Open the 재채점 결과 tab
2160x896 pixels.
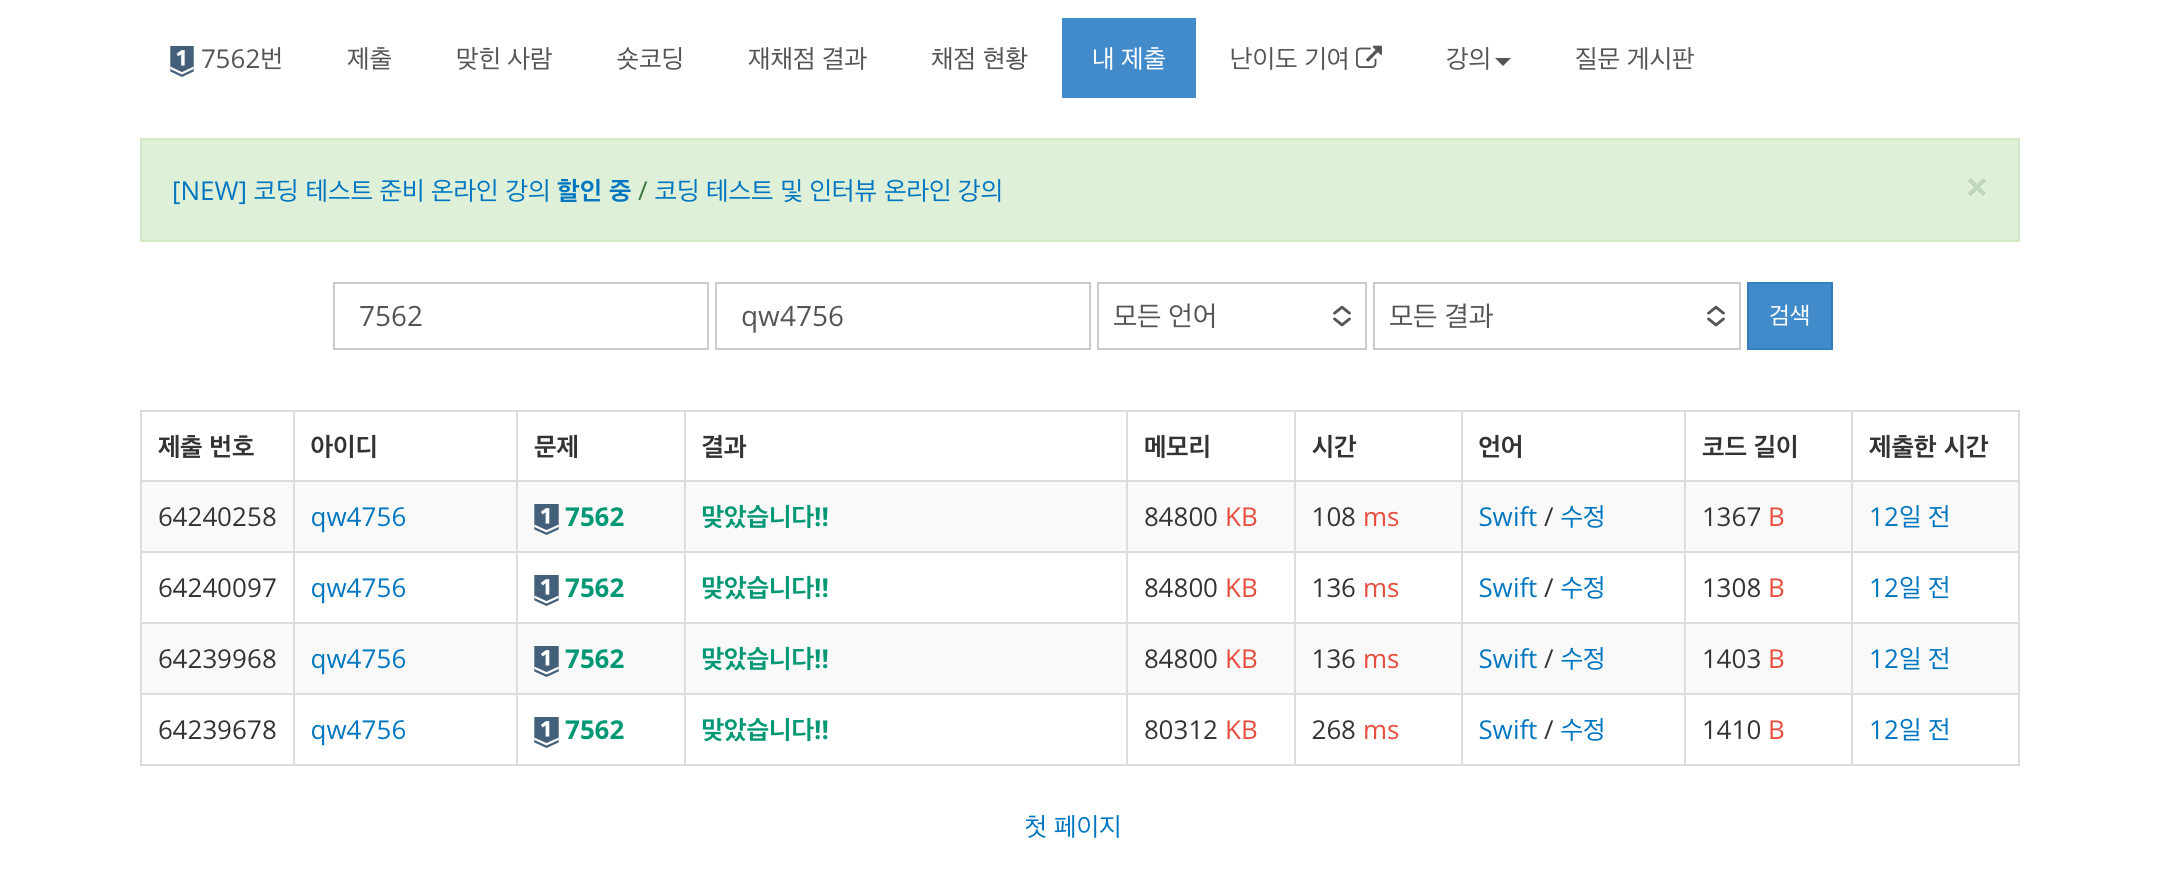click(x=807, y=58)
